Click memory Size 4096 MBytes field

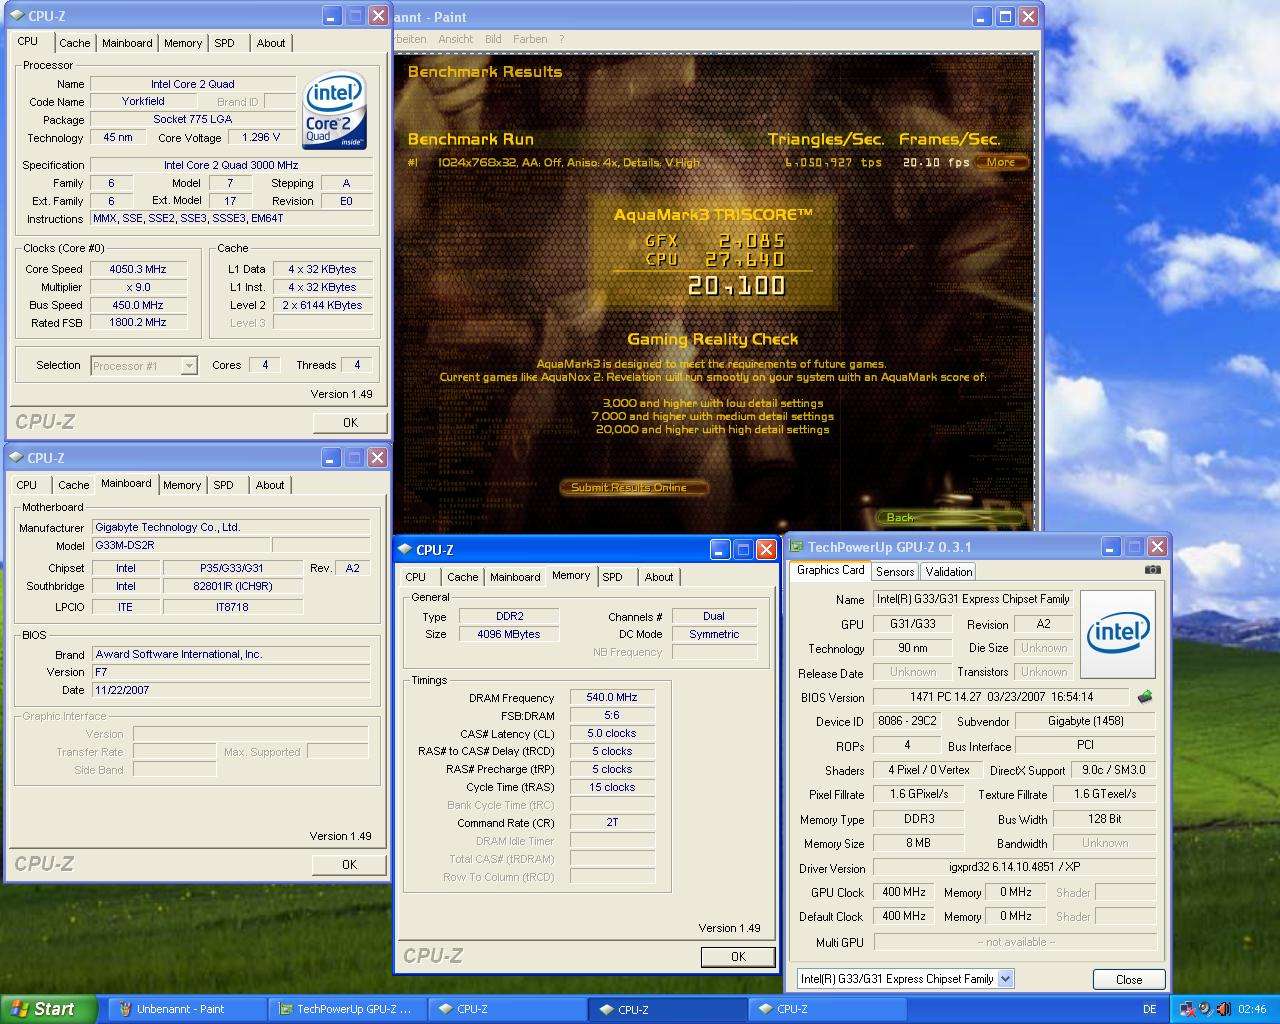[x=509, y=634]
